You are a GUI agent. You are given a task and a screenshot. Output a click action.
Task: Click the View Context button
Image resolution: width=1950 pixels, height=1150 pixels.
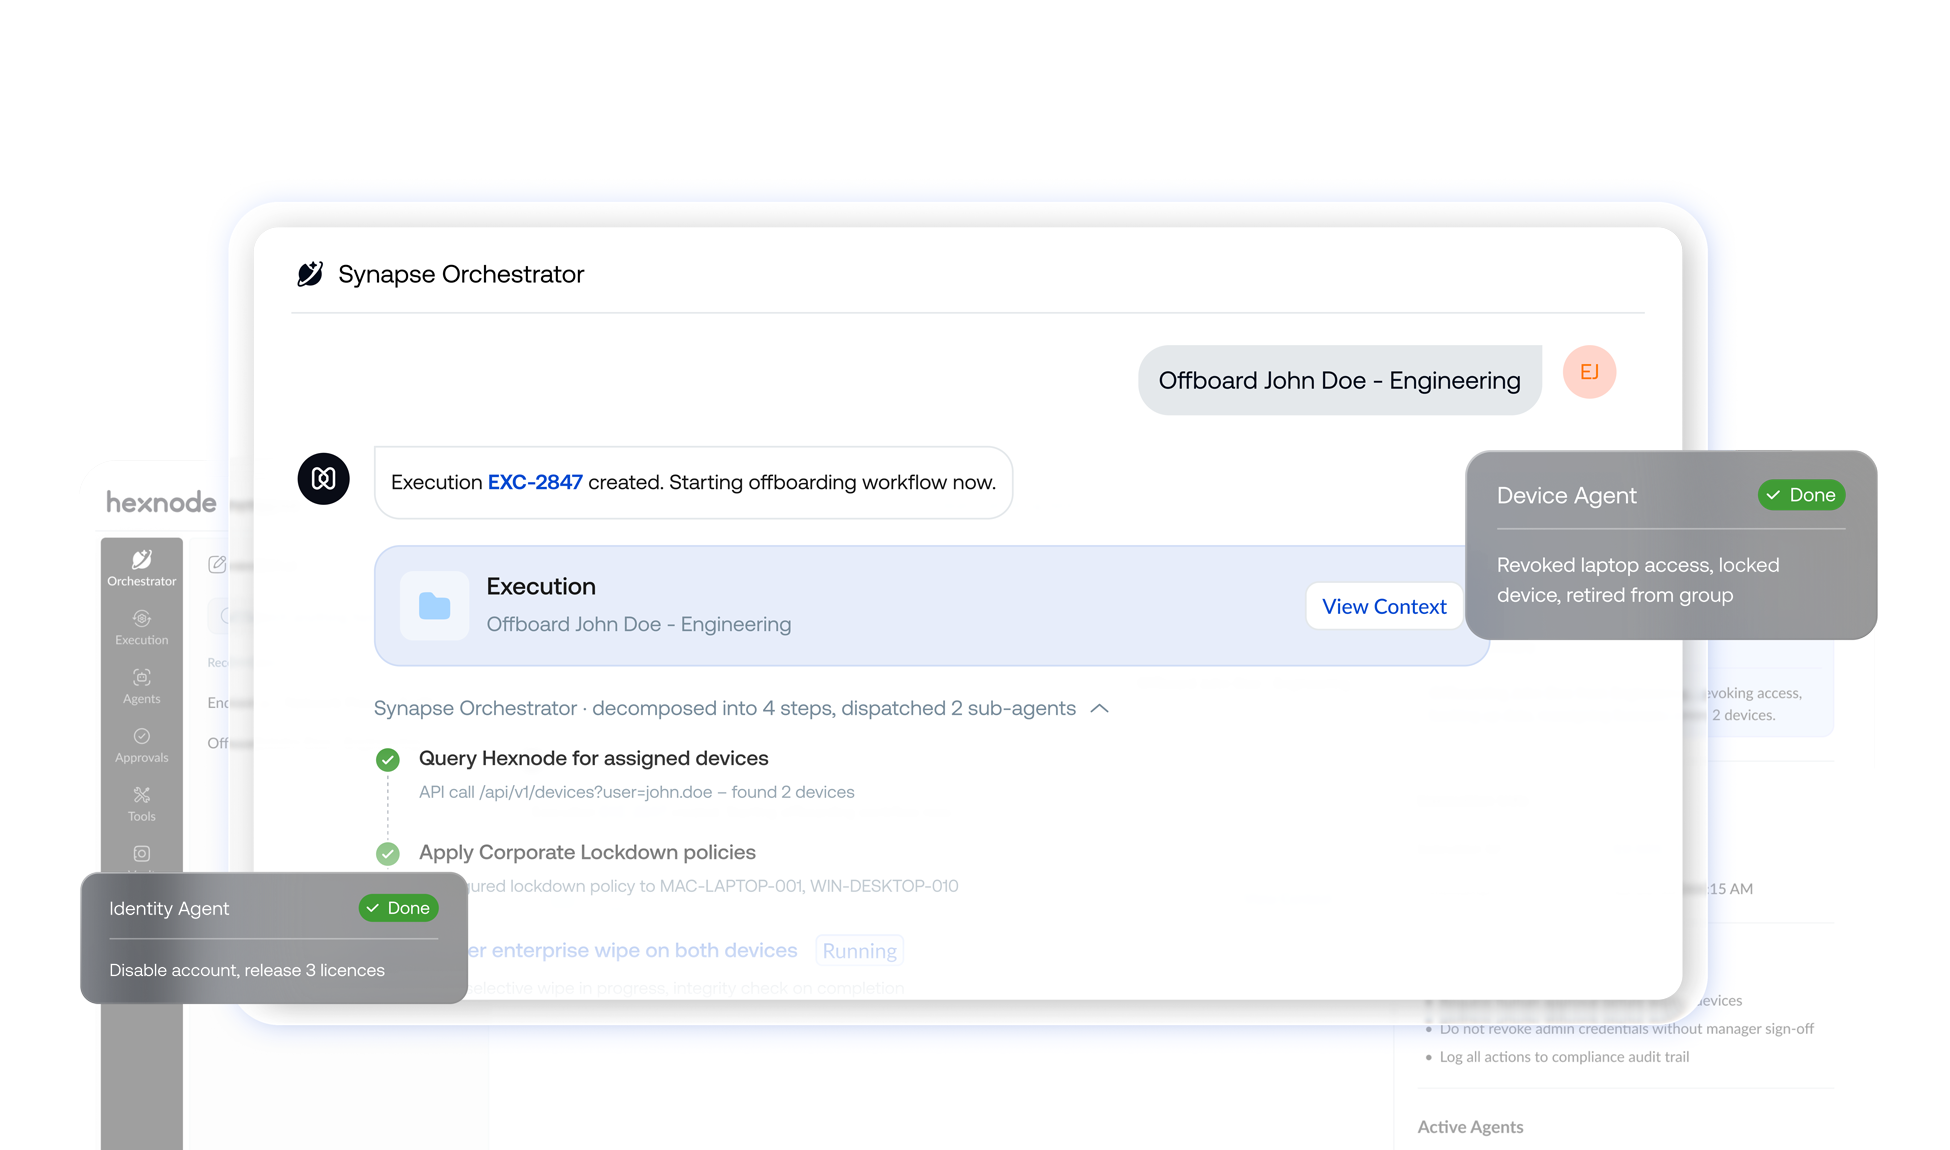[x=1384, y=606]
